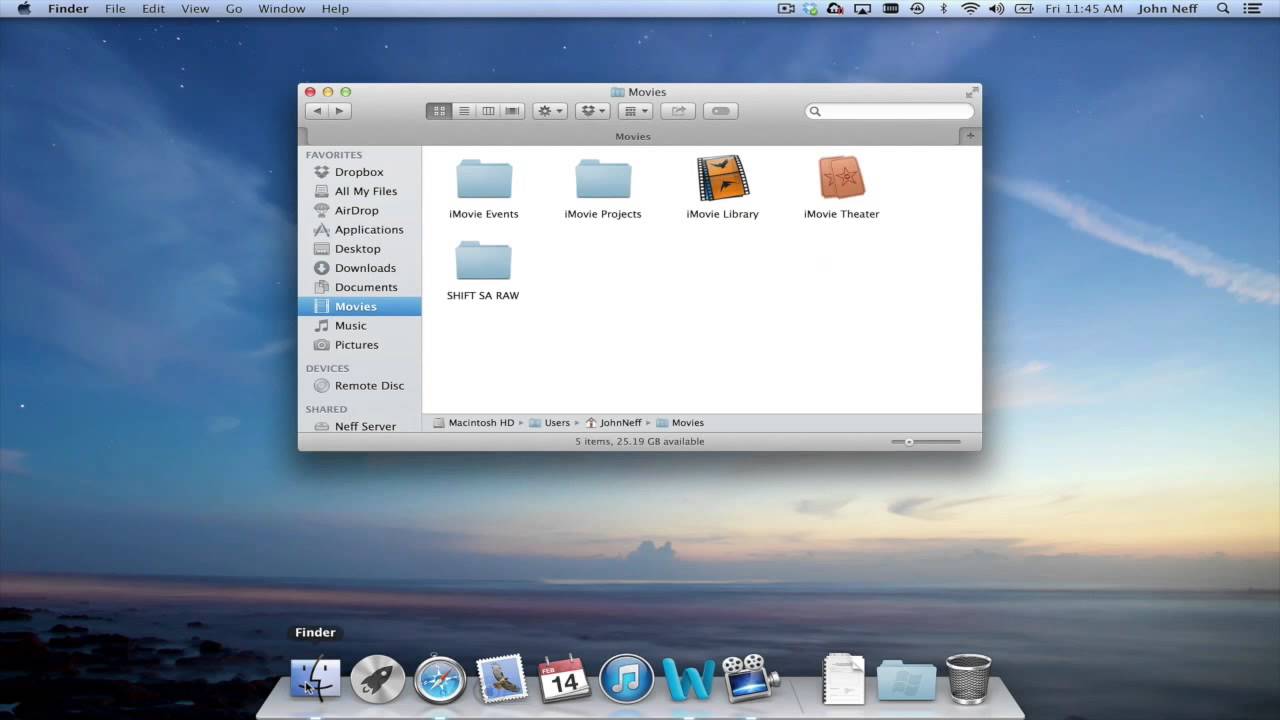
Task: Go forward in Finder history
Action: pos(339,111)
